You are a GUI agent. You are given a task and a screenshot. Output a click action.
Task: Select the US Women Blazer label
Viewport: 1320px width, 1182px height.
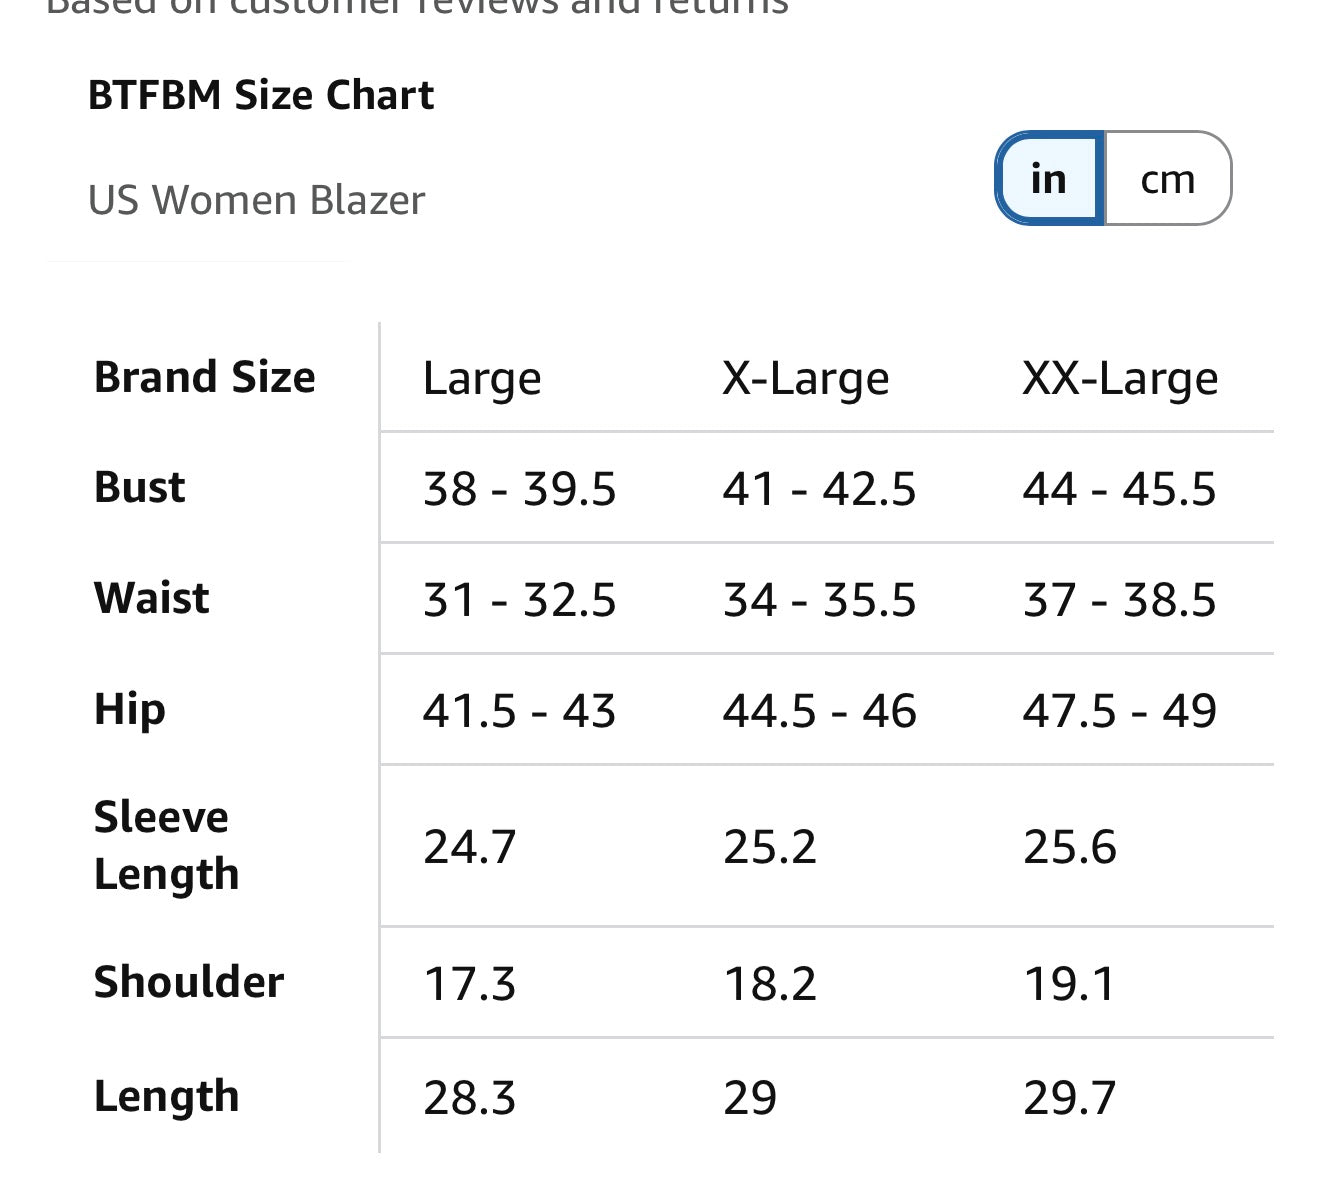pyautogui.click(x=257, y=200)
